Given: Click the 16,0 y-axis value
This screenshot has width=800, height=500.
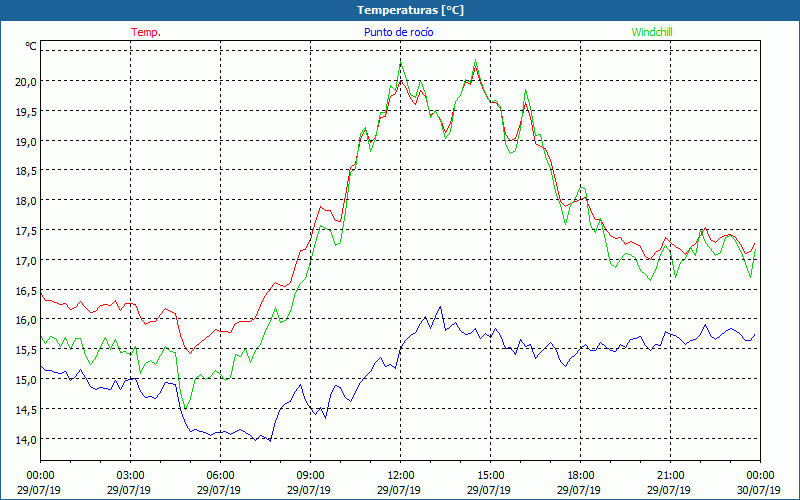Looking at the screenshot, I should [26, 320].
